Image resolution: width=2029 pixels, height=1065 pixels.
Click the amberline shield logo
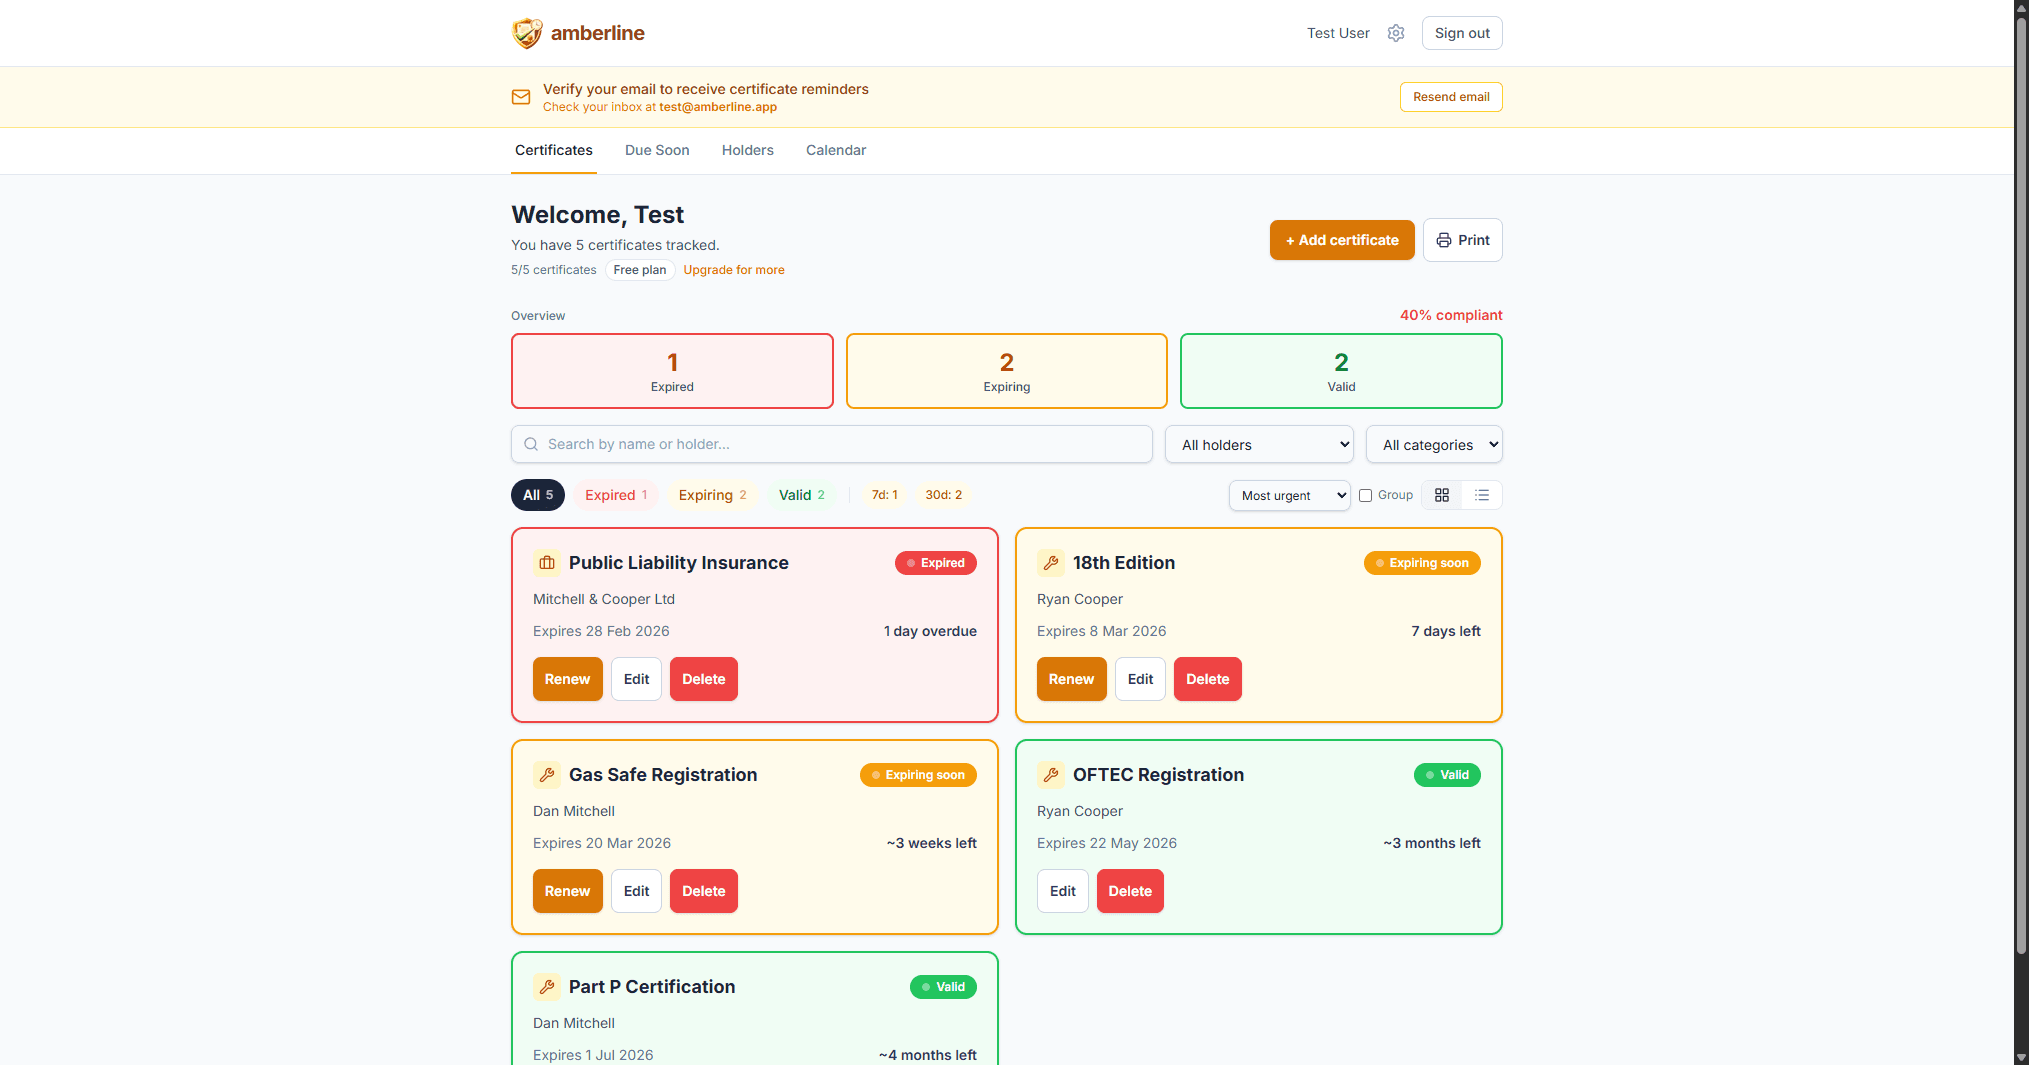527,32
